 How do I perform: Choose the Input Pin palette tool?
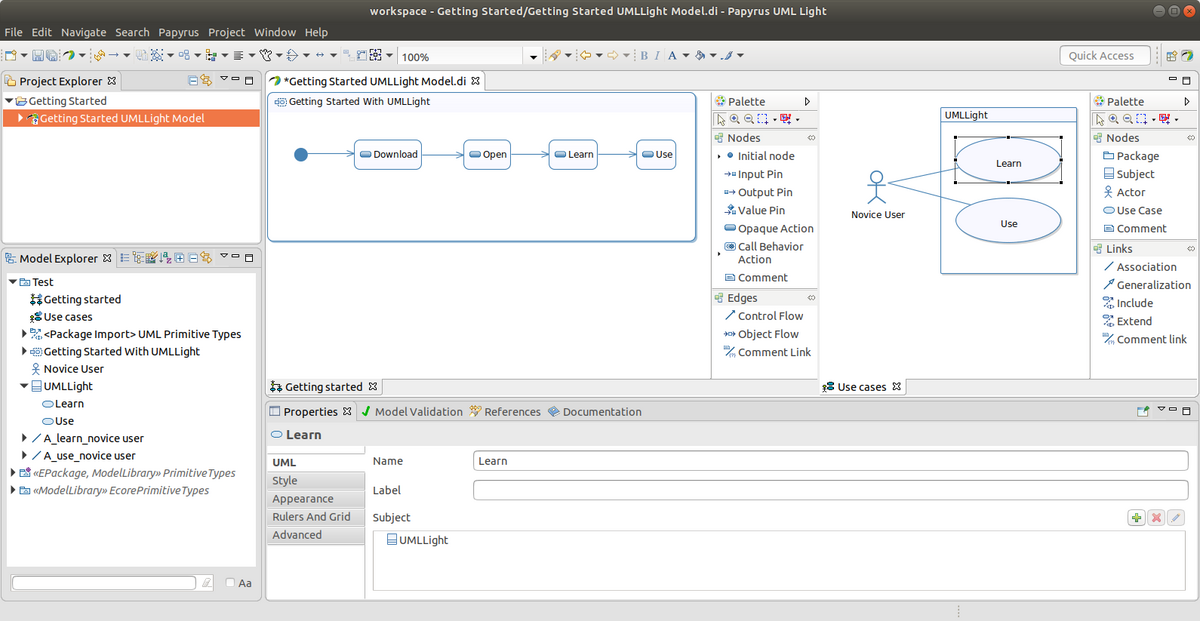click(x=759, y=174)
